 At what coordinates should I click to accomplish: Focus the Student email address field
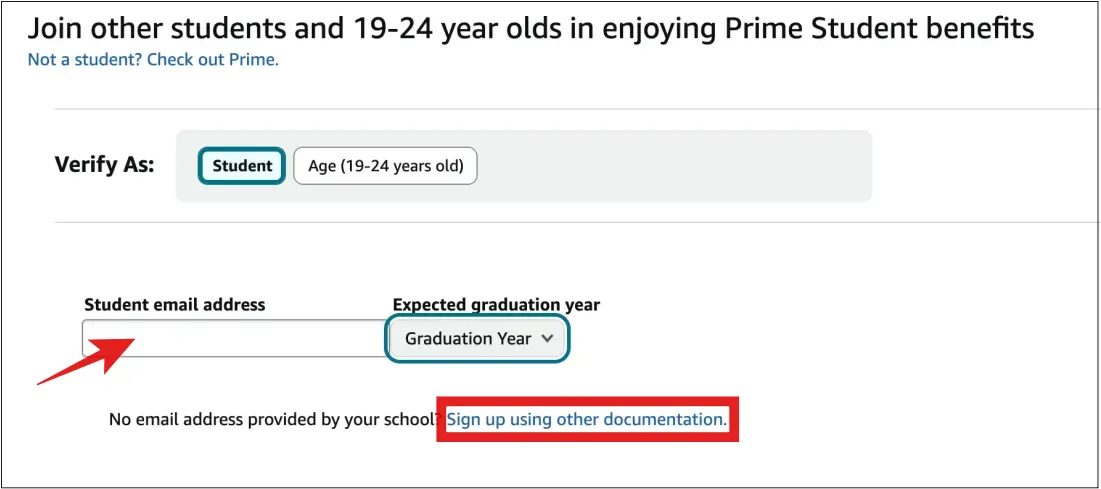coord(235,339)
